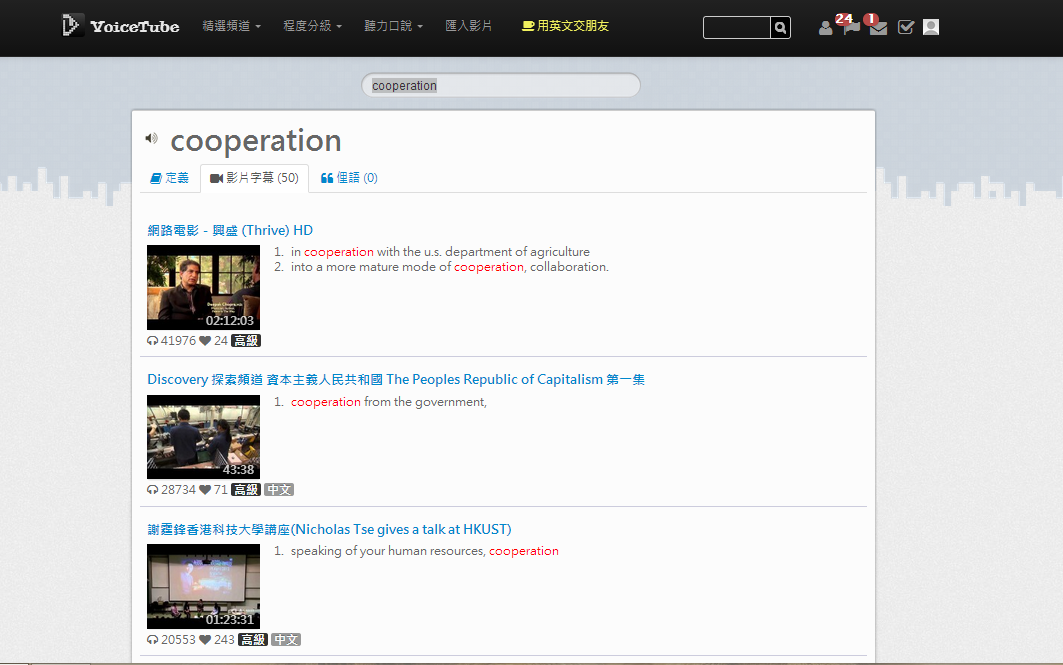
Task: Click the VoiceTube logo
Action: click(120, 26)
